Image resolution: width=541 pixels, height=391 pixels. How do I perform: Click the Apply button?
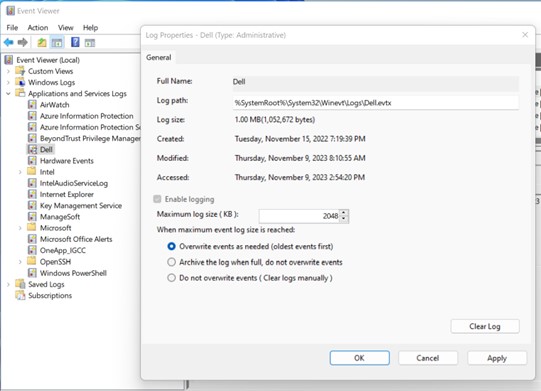(497, 358)
